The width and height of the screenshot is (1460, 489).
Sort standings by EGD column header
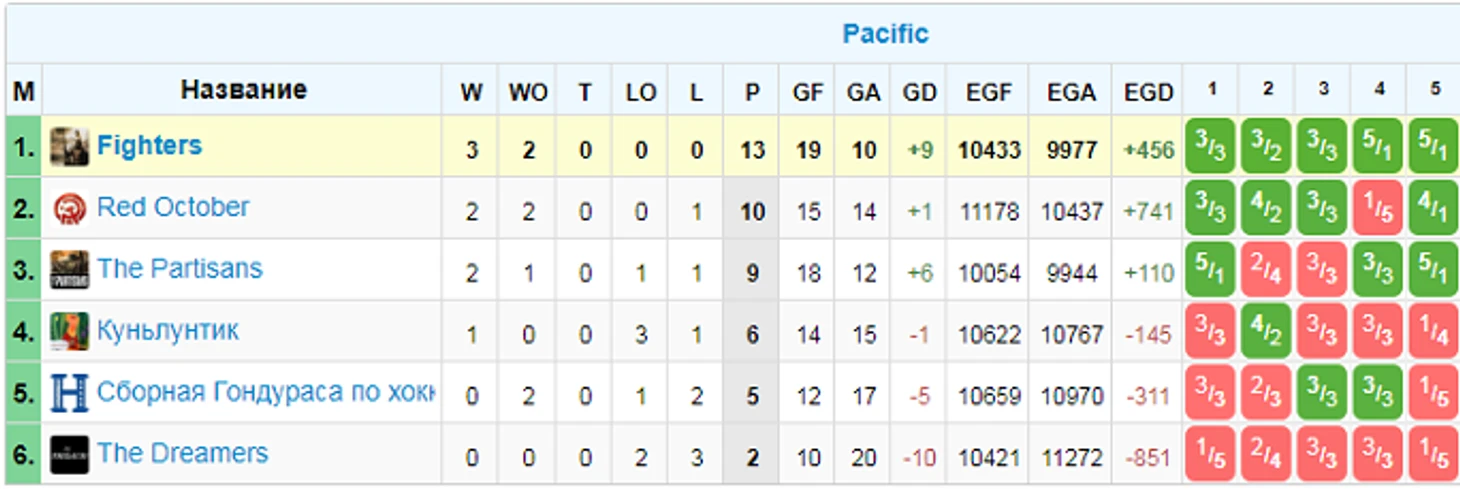pyautogui.click(x=1148, y=93)
